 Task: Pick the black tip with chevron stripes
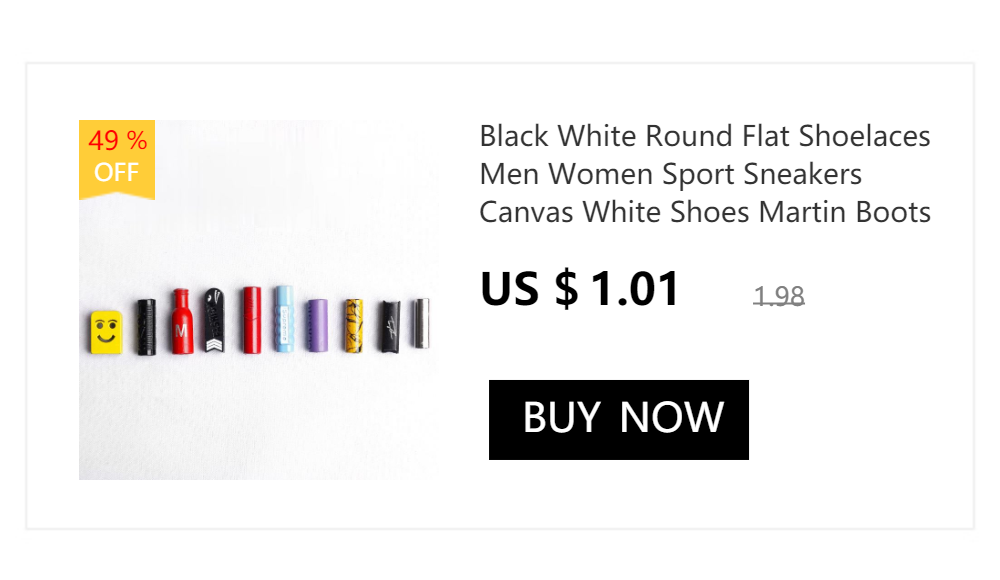(x=215, y=321)
